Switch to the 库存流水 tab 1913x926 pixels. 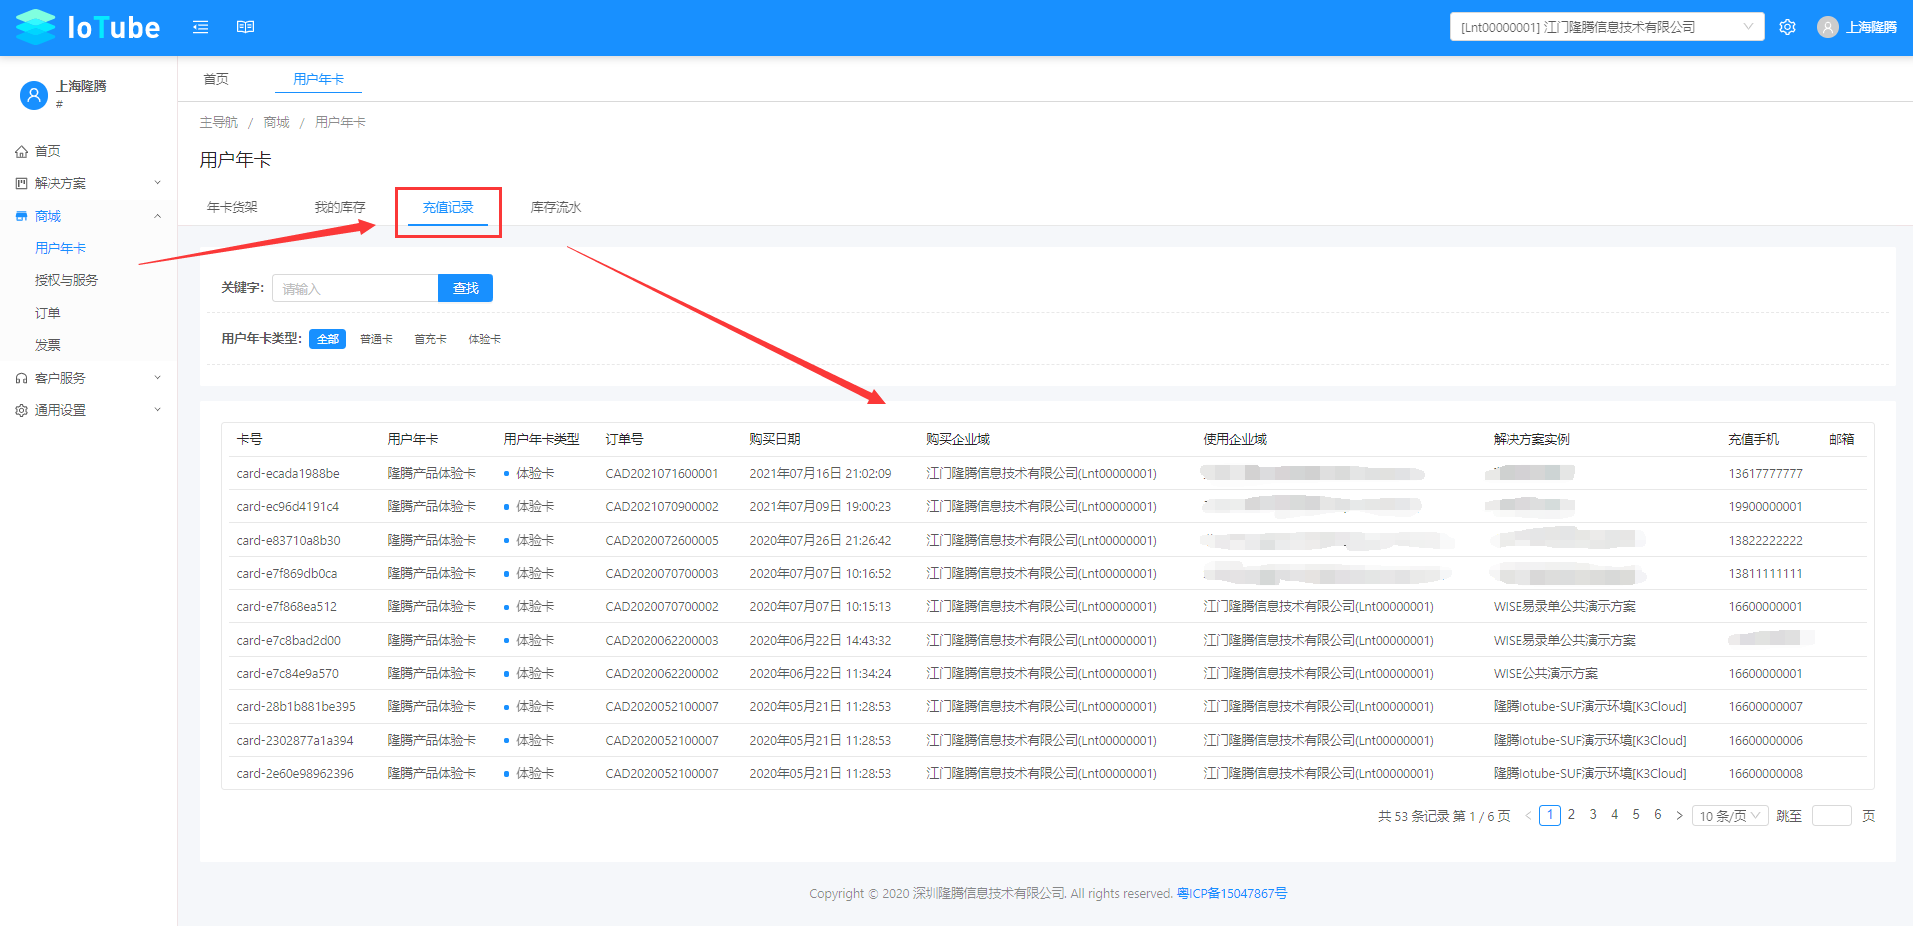coord(556,207)
